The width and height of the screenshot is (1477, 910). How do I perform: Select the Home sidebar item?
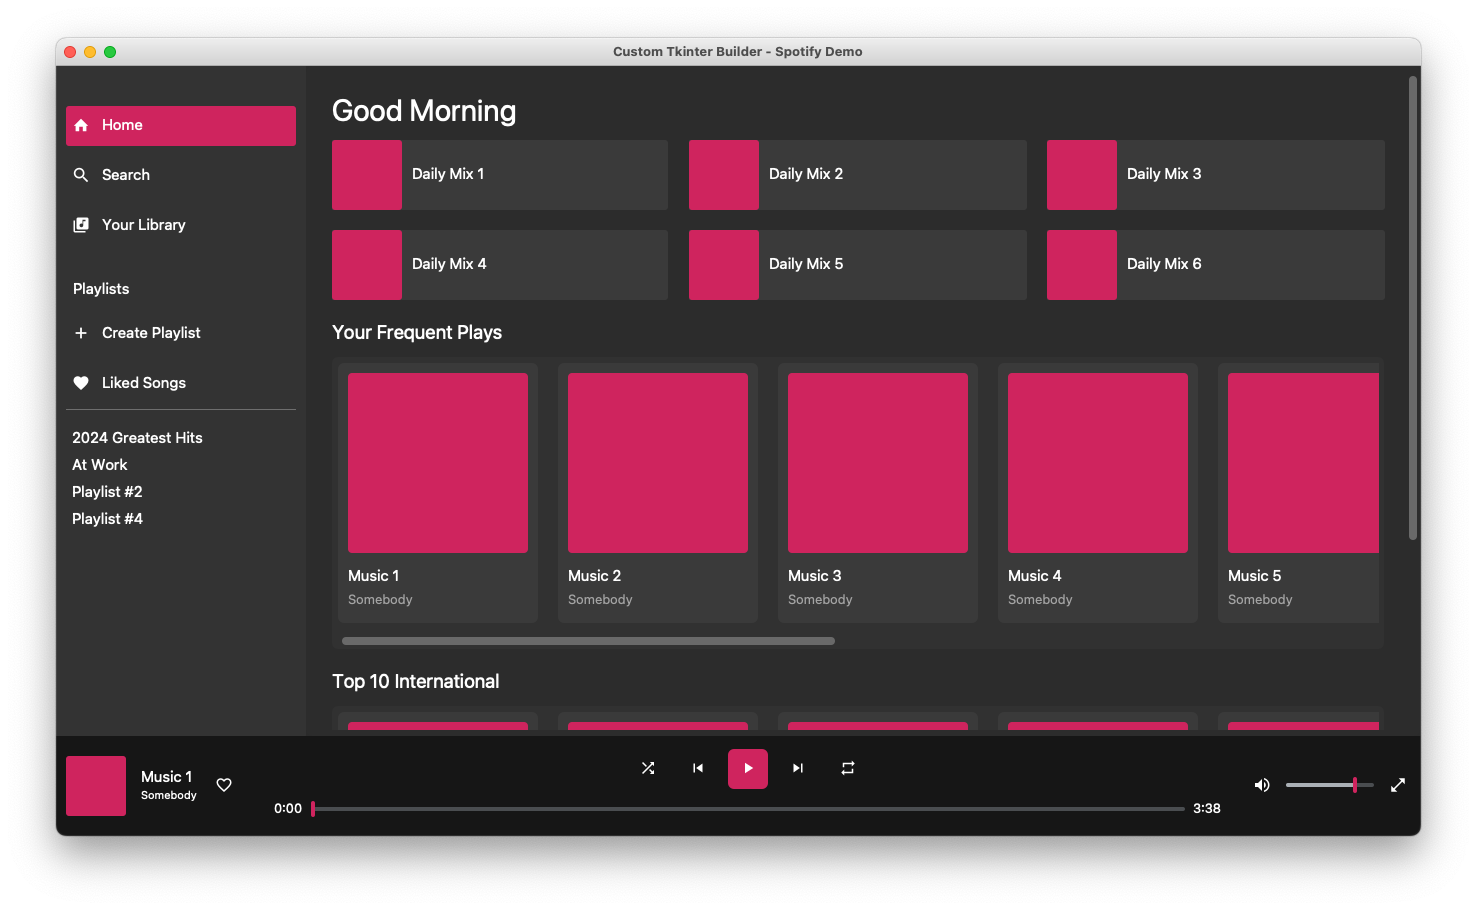[180, 126]
